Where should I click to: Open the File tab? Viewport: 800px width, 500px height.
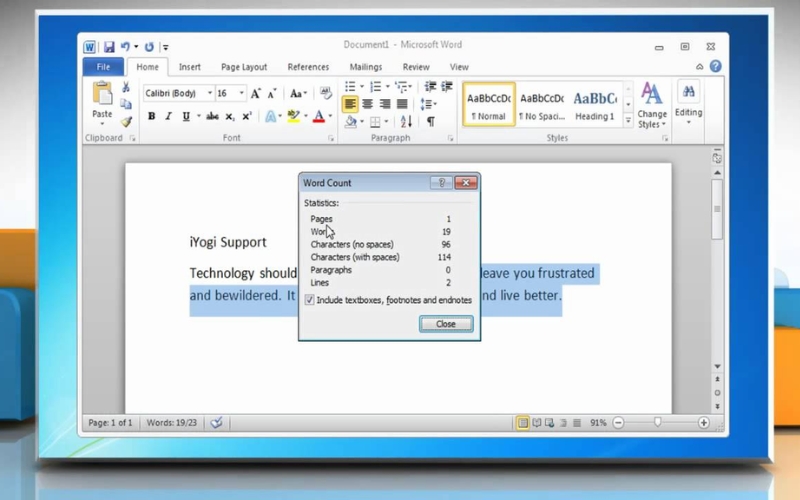pos(103,67)
